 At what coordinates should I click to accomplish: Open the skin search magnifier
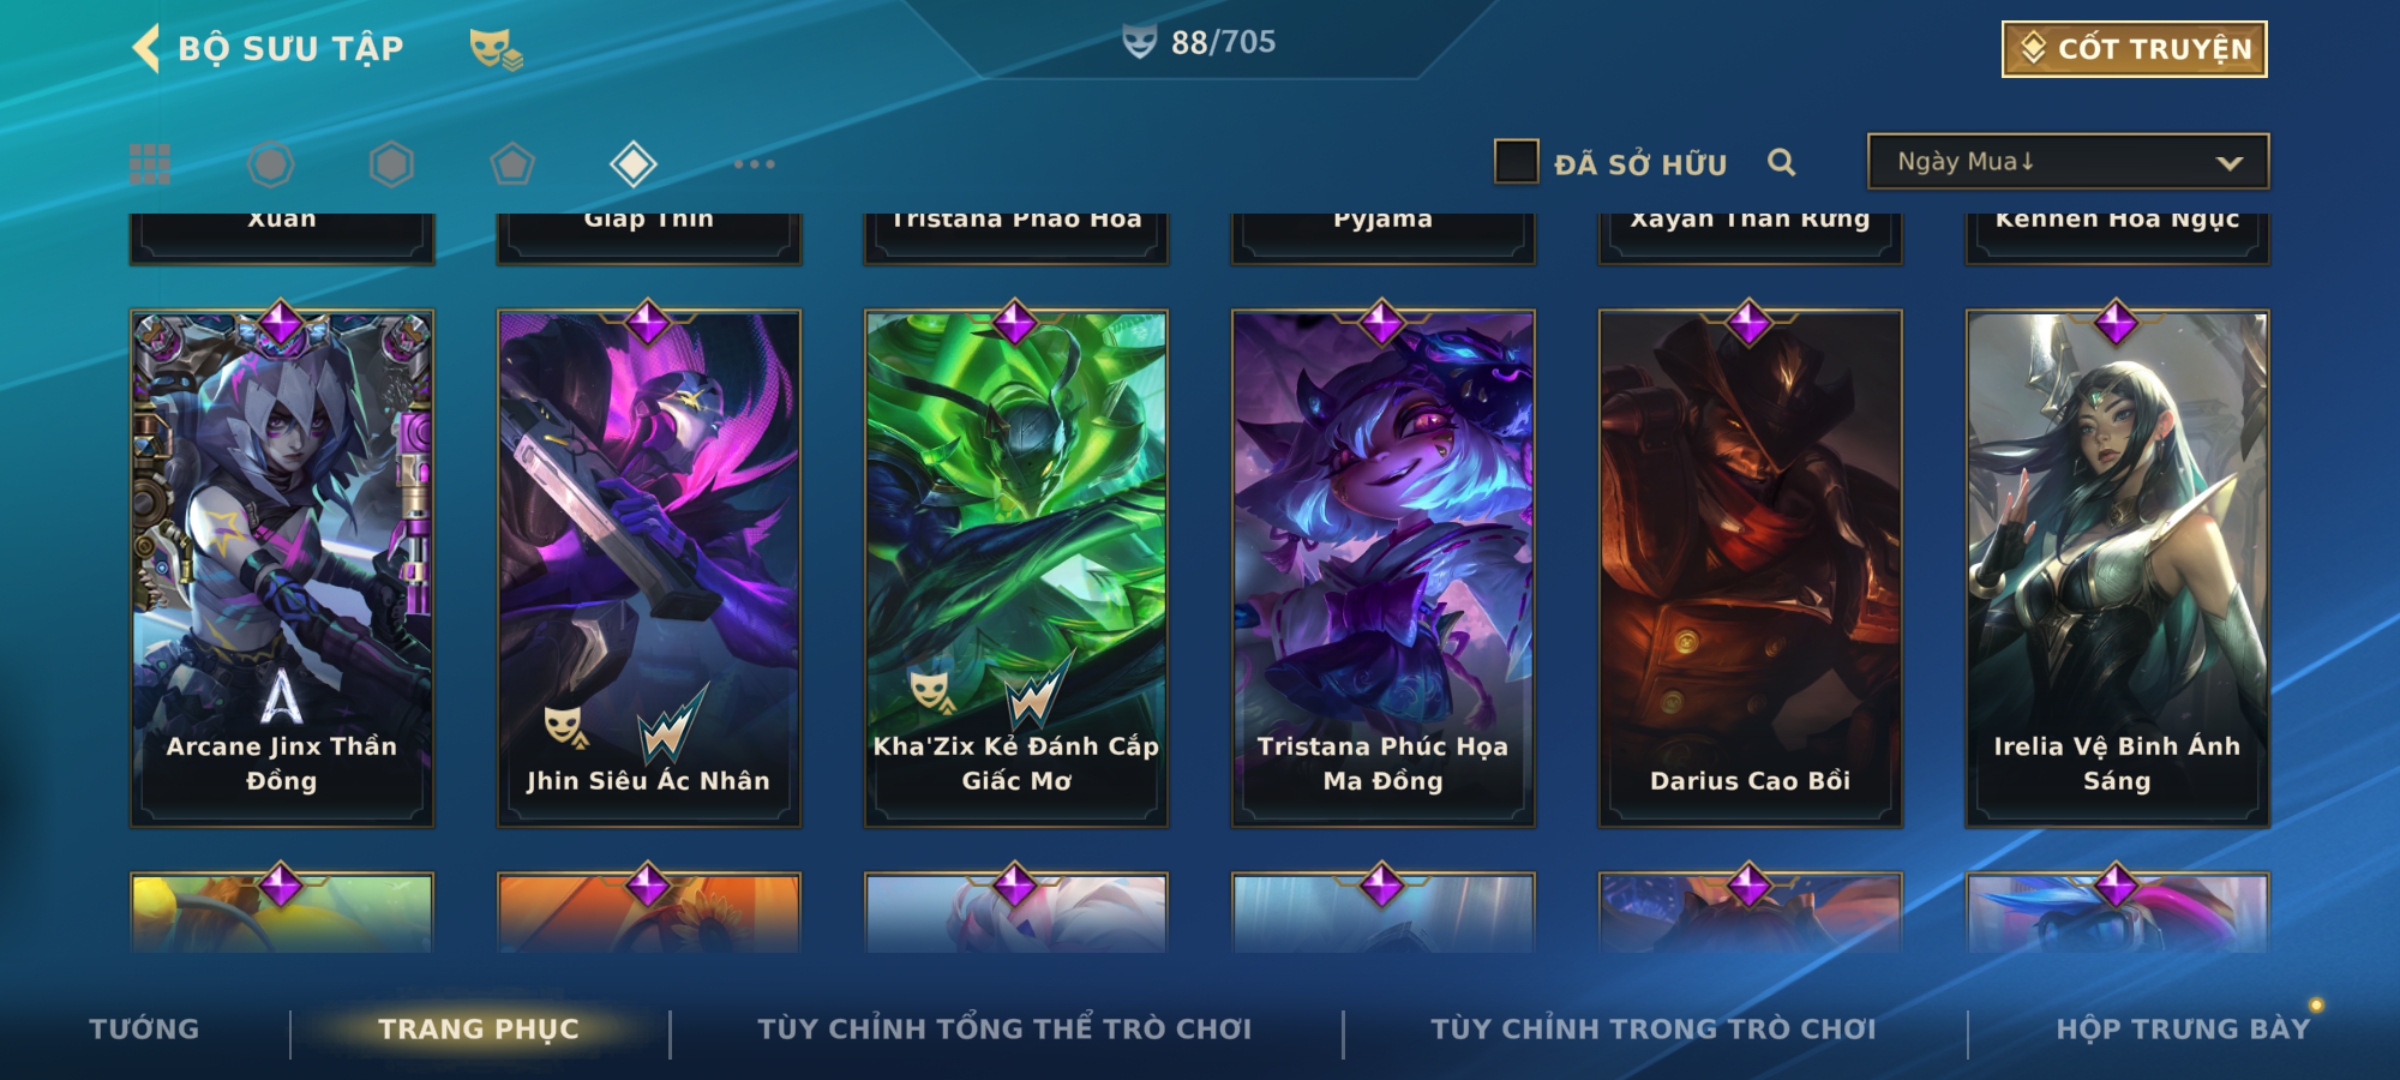(x=1781, y=162)
